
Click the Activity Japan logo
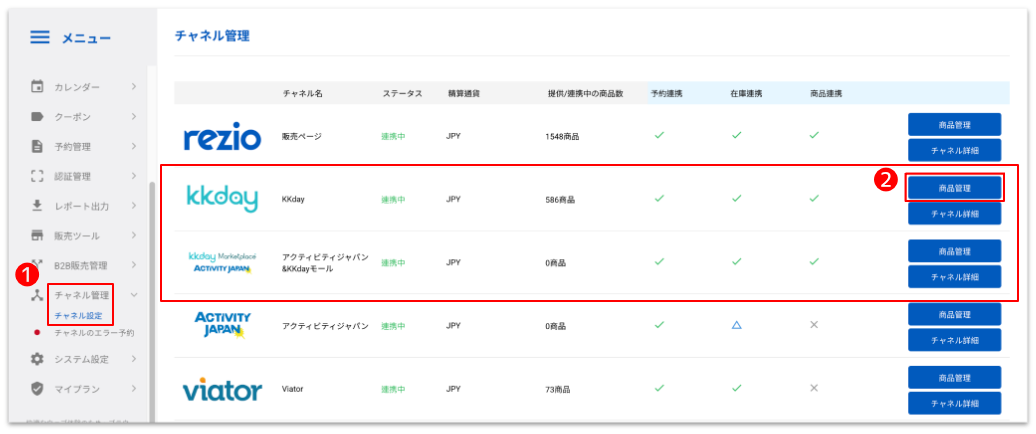tap(223, 325)
